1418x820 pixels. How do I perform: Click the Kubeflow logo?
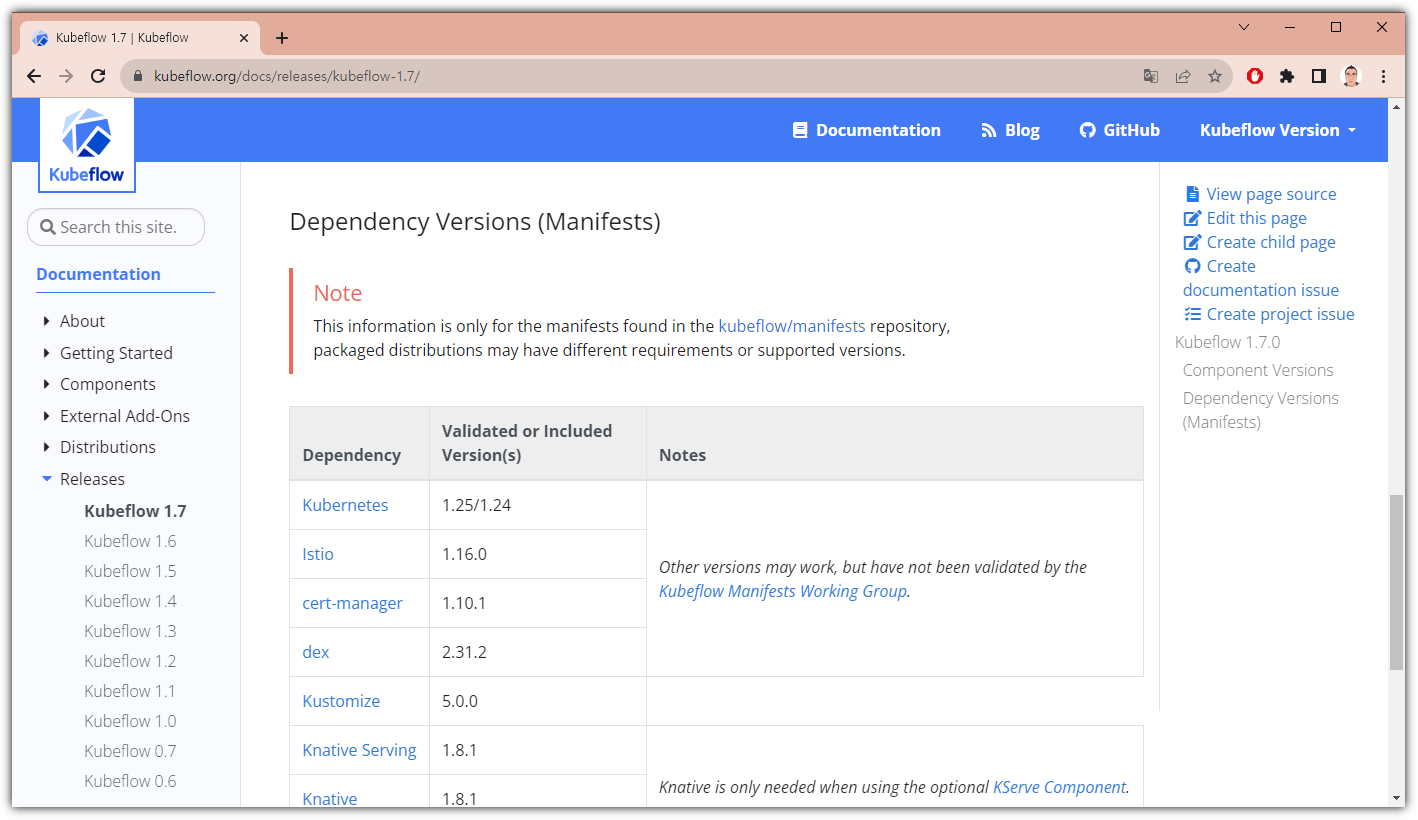(x=87, y=145)
